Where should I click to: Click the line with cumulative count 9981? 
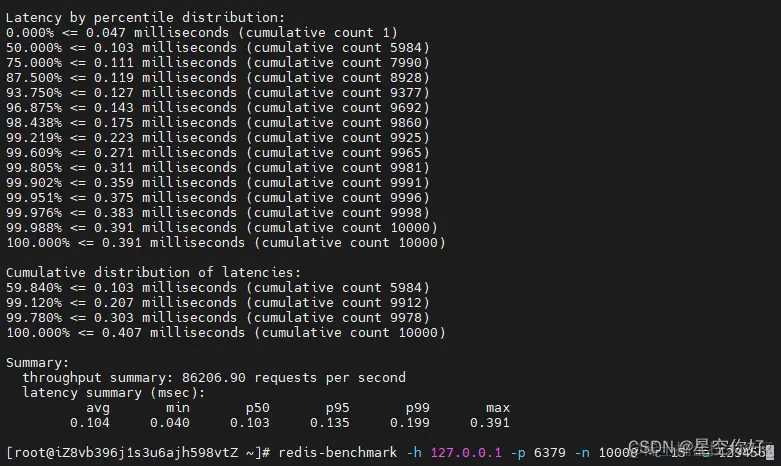[x=218, y=167]
